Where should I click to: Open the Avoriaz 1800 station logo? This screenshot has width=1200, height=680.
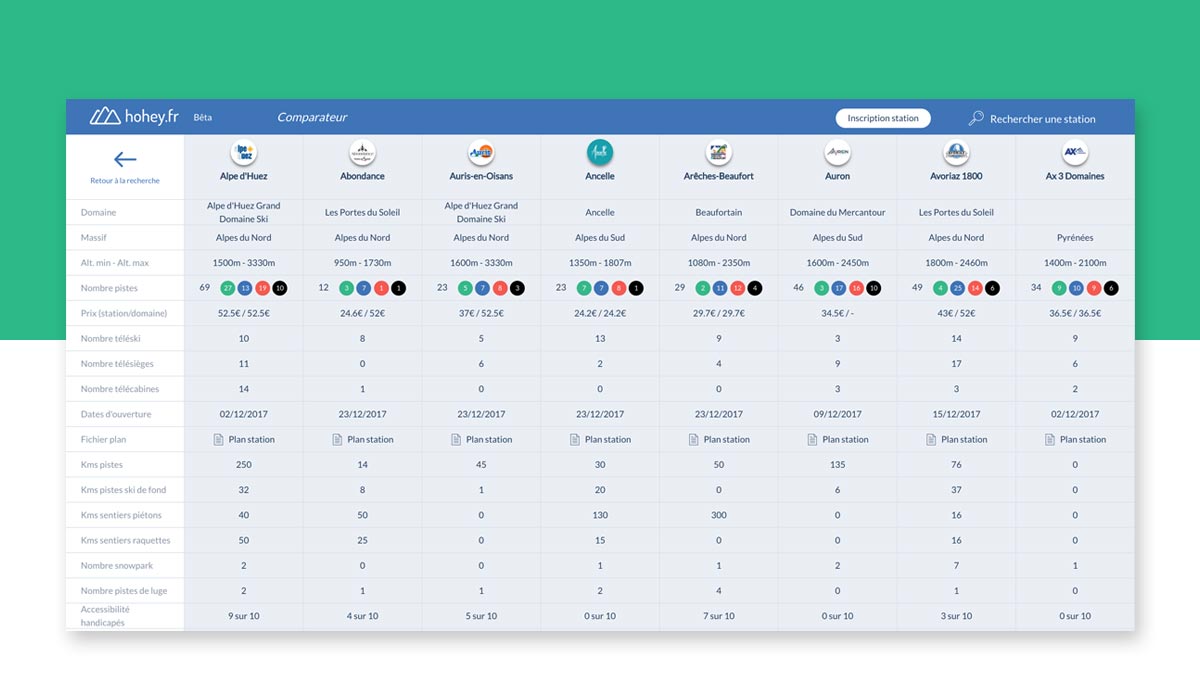(x=956, y=153)
